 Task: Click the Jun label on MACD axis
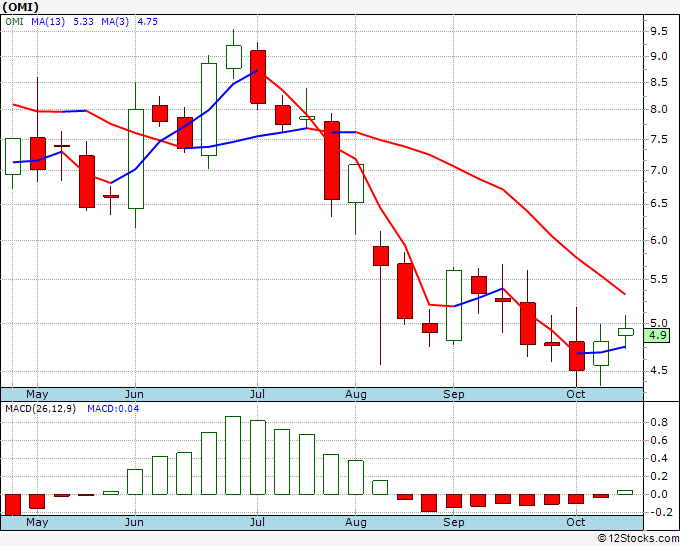click(x=134, y=522)
